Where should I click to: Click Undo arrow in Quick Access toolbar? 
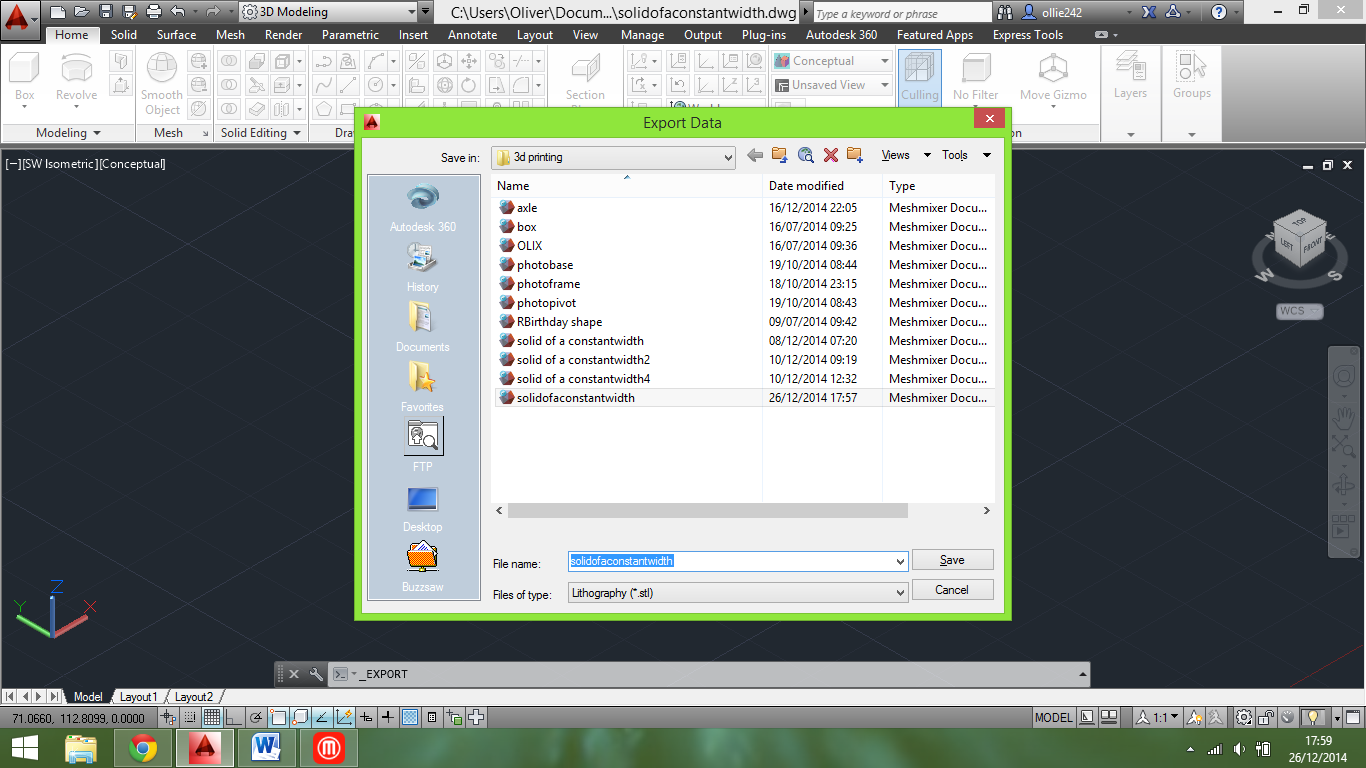coord(178,12)
